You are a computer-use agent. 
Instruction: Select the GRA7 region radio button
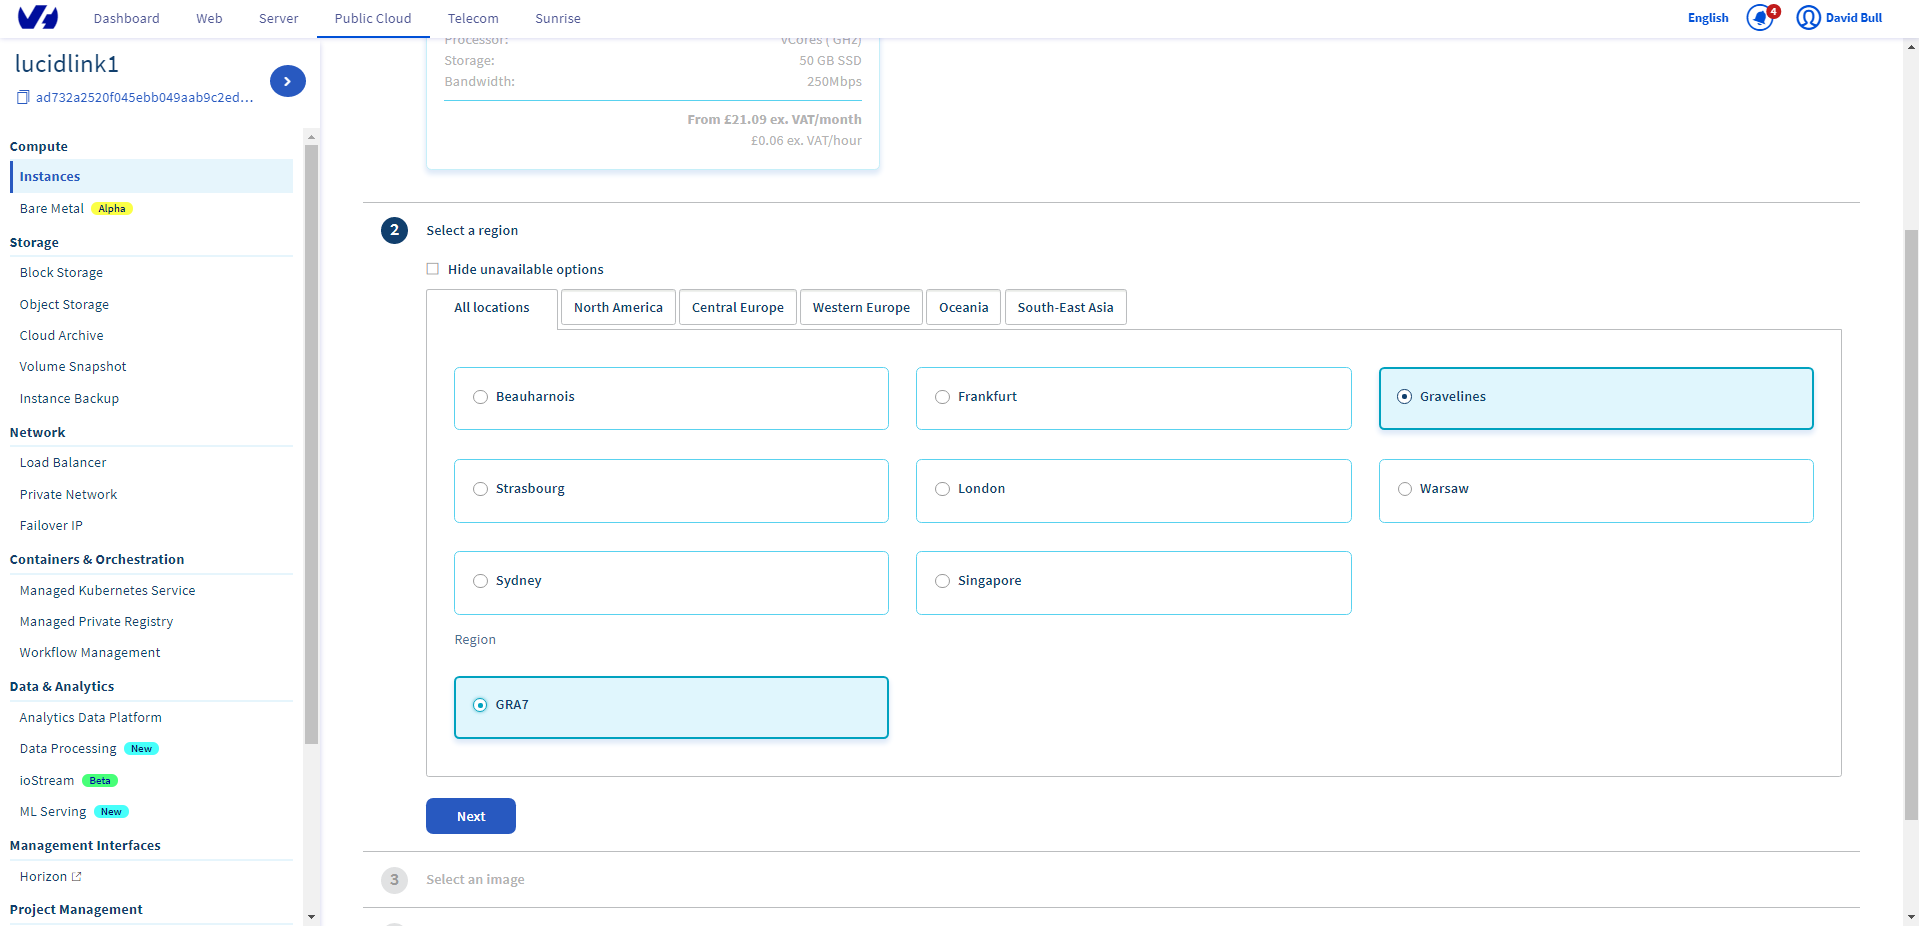point(480,705)
